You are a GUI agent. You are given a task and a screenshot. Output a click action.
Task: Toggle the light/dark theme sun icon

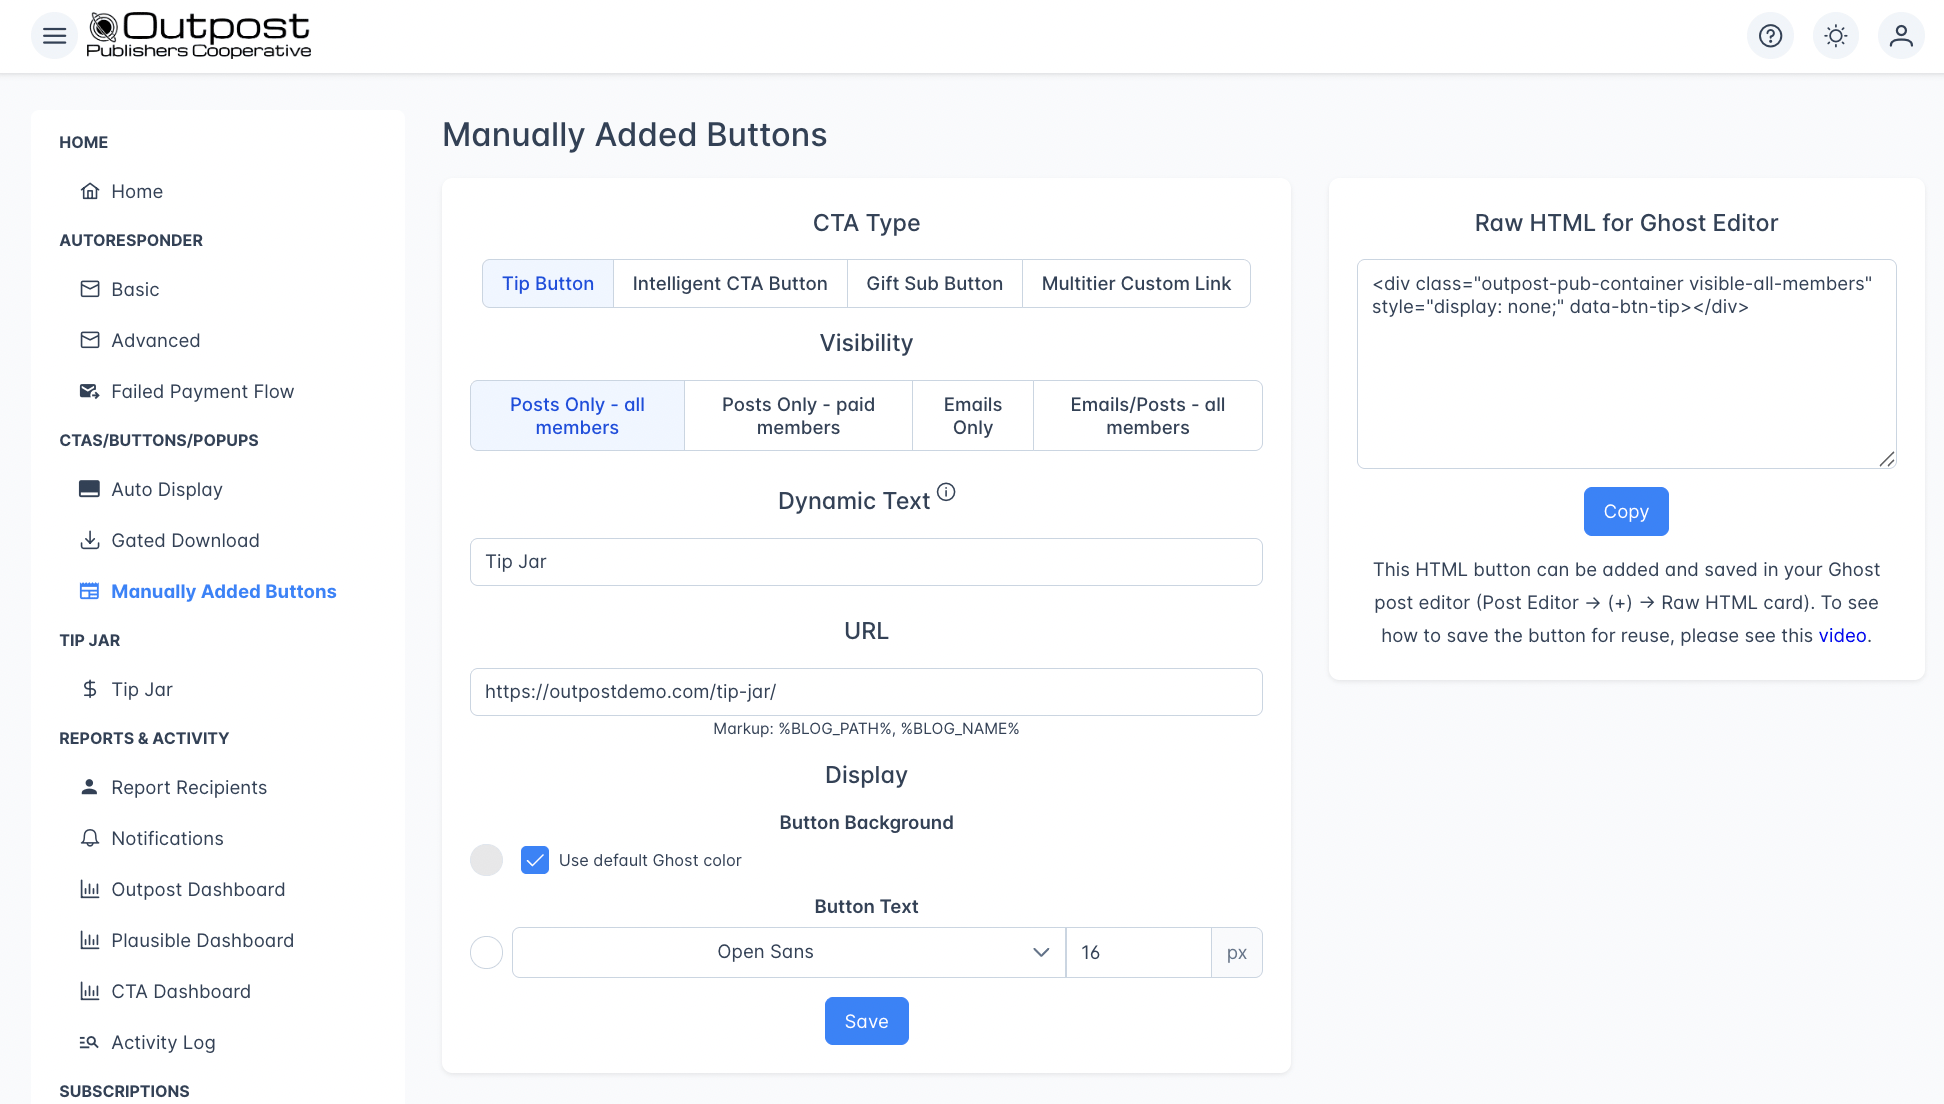click(x=1836, y=36)
